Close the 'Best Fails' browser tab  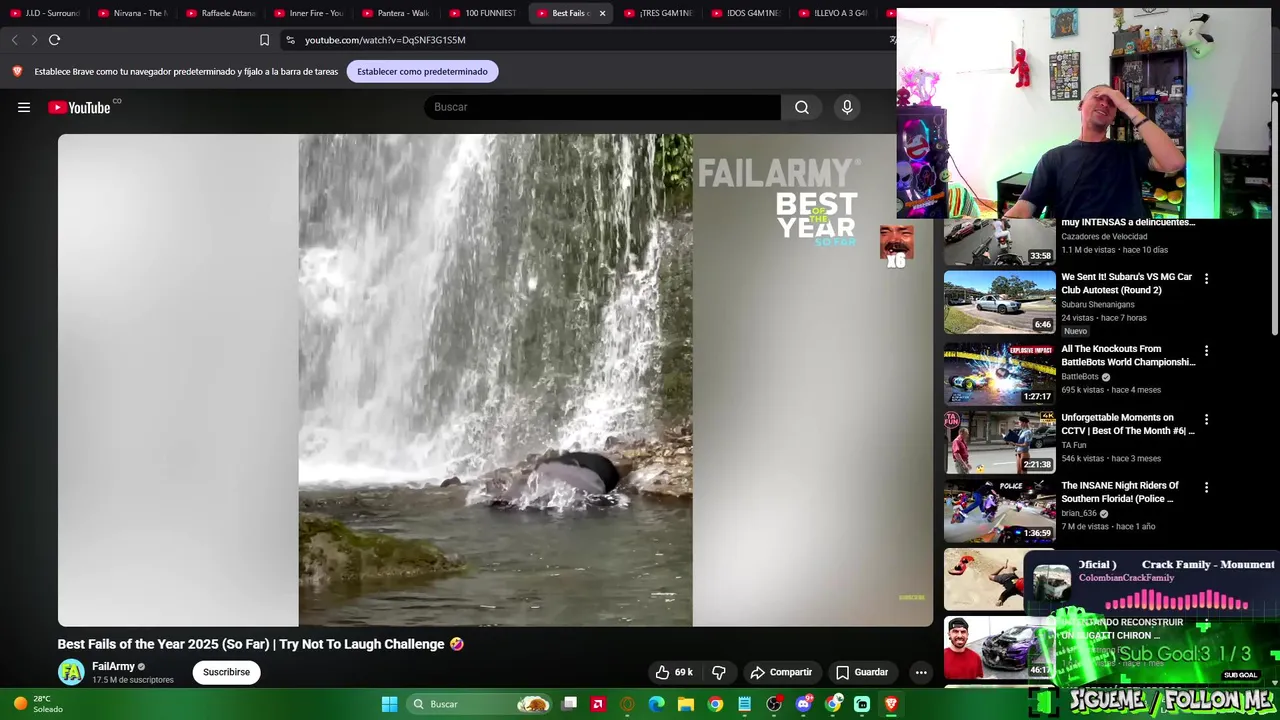click(602, 13)
